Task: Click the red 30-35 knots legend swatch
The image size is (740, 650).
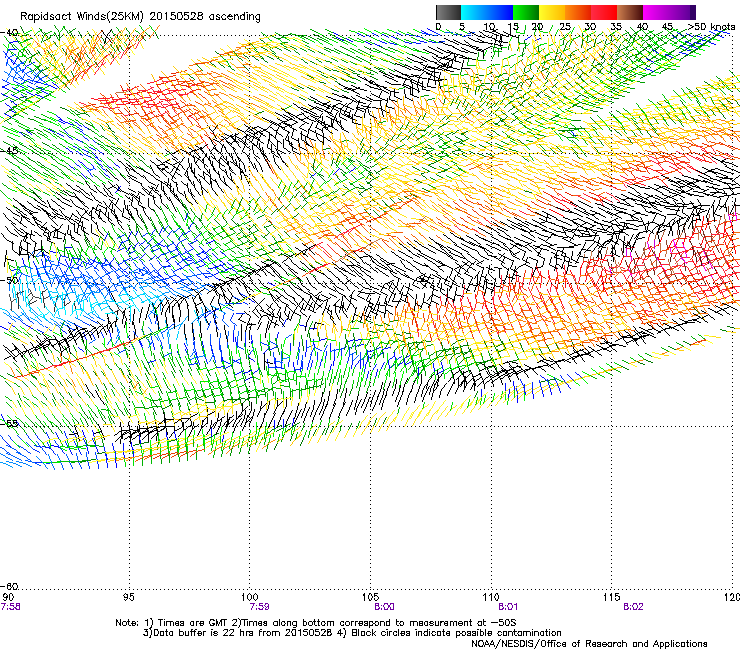Action: 604,12
